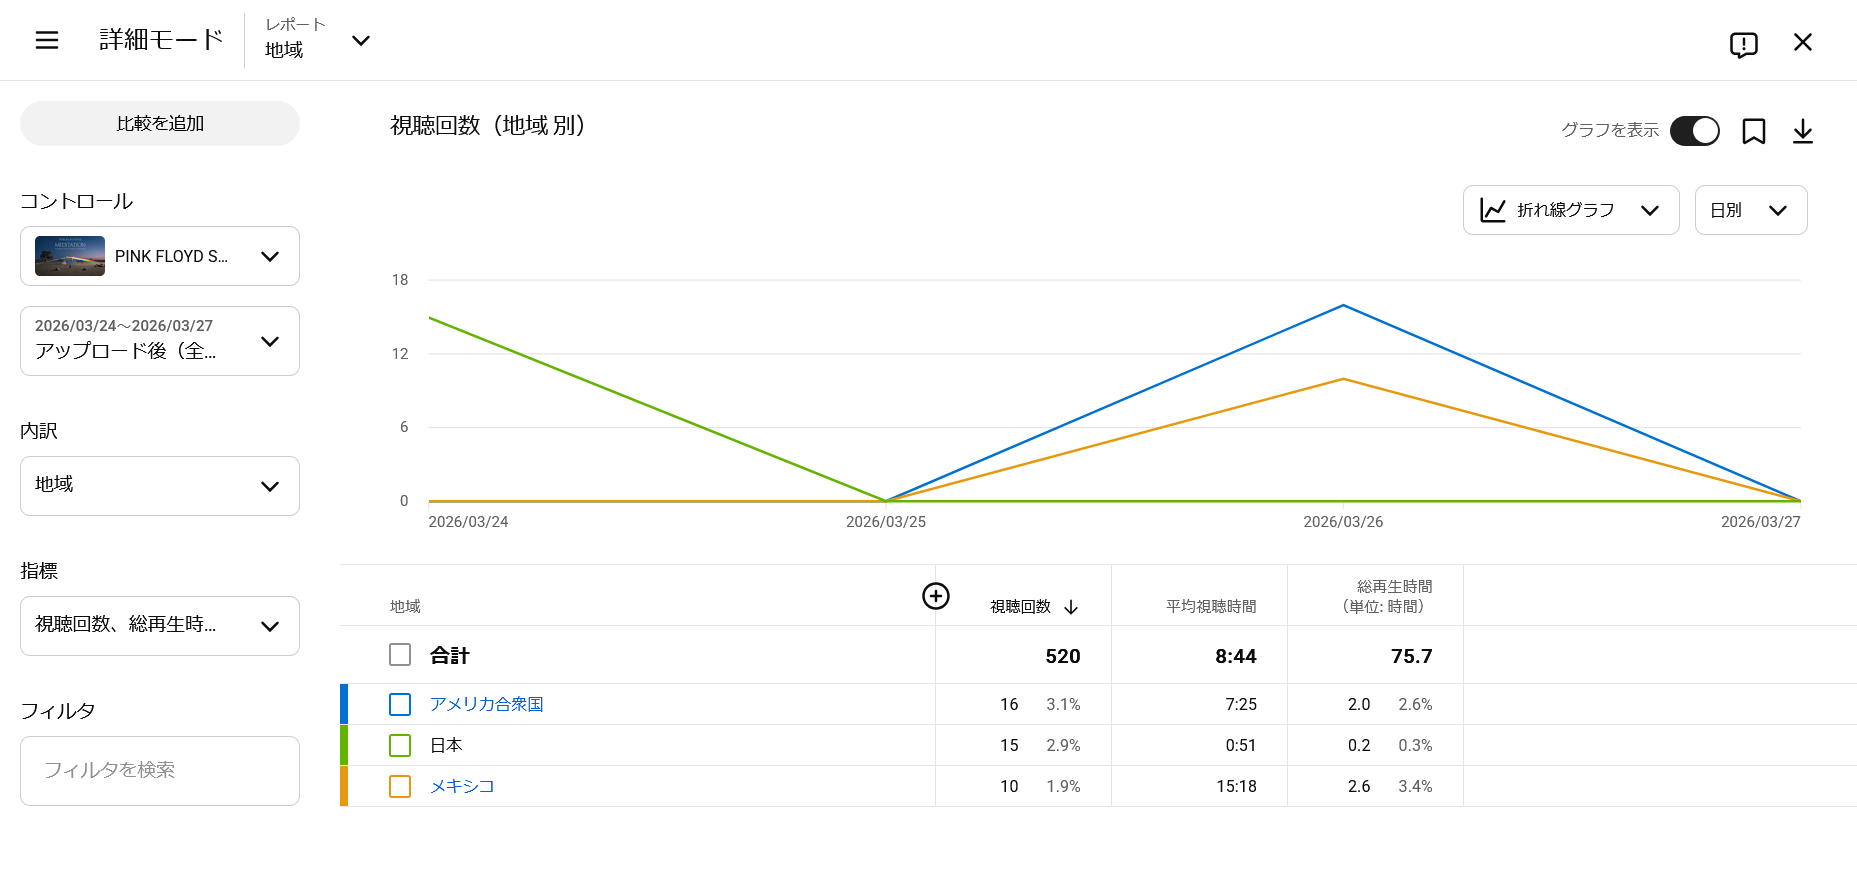Image resolution: width=1857 pixels, height=882 pixels.
Task: Toggle the グラフを表示 switch
Action: (x=1694, y=131)
